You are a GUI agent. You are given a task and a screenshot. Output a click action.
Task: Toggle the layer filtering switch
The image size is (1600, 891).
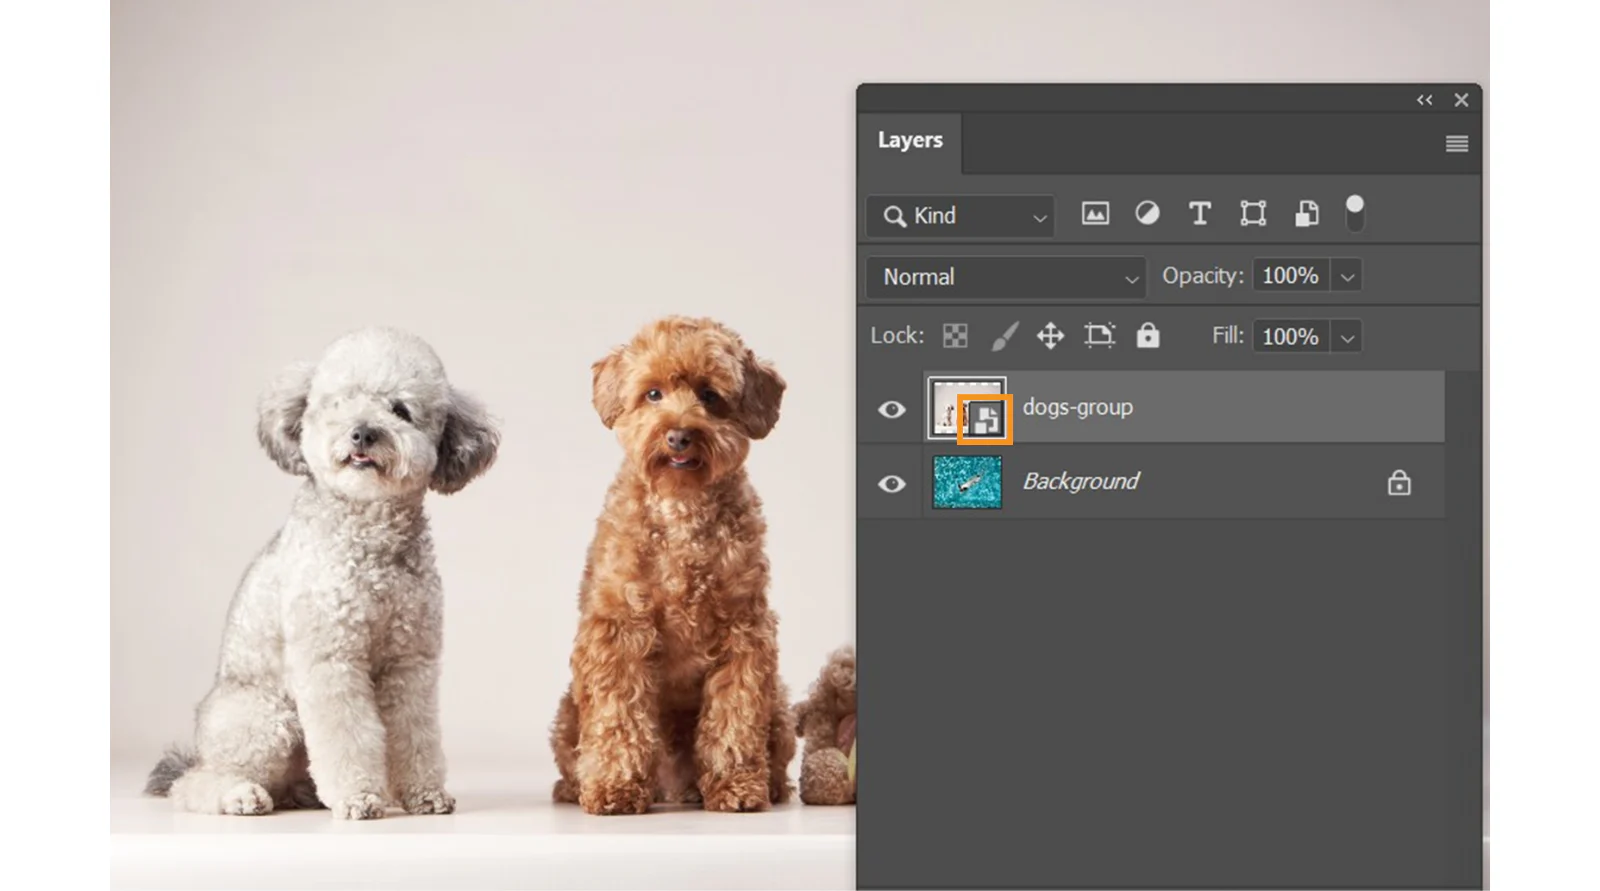(x=1354, y=213)
